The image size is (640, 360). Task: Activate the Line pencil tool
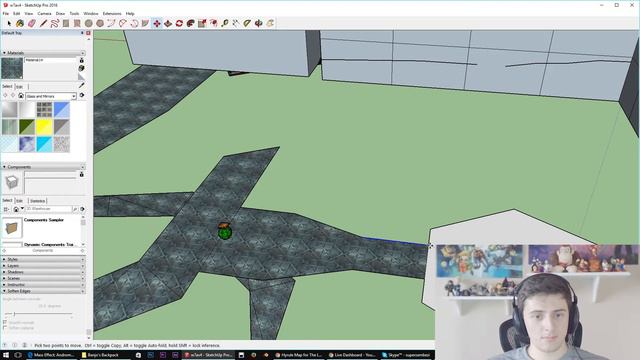click(x=43, y=24)
